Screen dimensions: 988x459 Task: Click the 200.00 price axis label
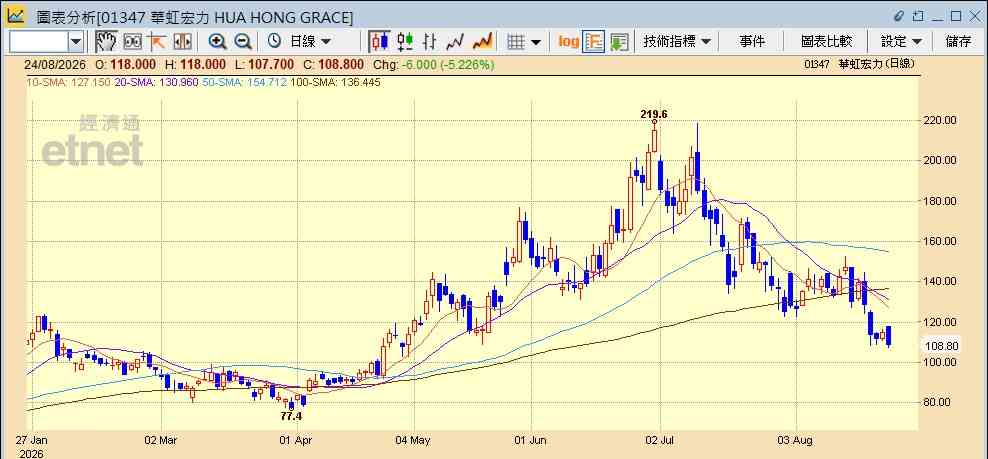coord(941,160)
